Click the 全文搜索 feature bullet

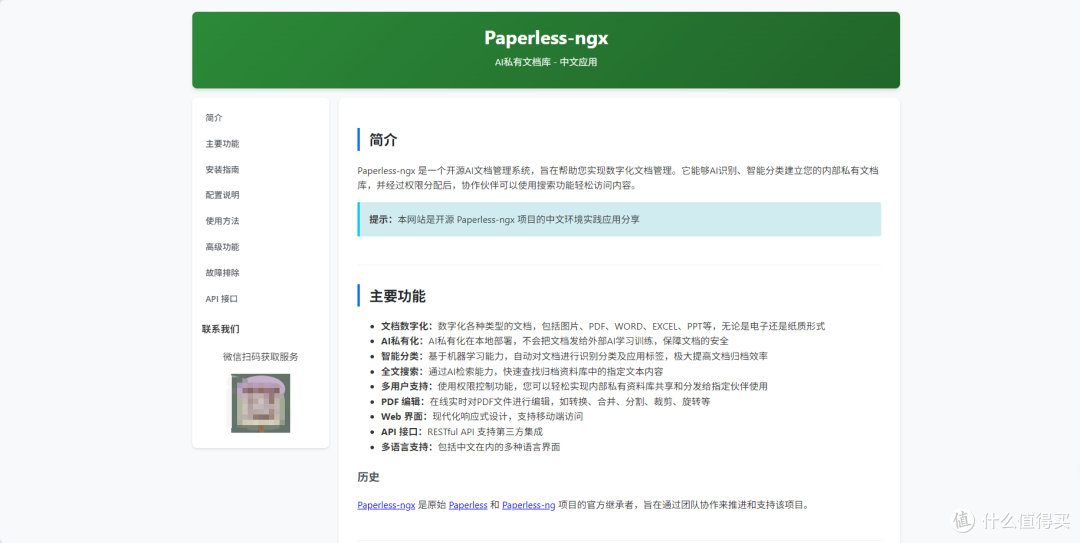tap(522, 371)
